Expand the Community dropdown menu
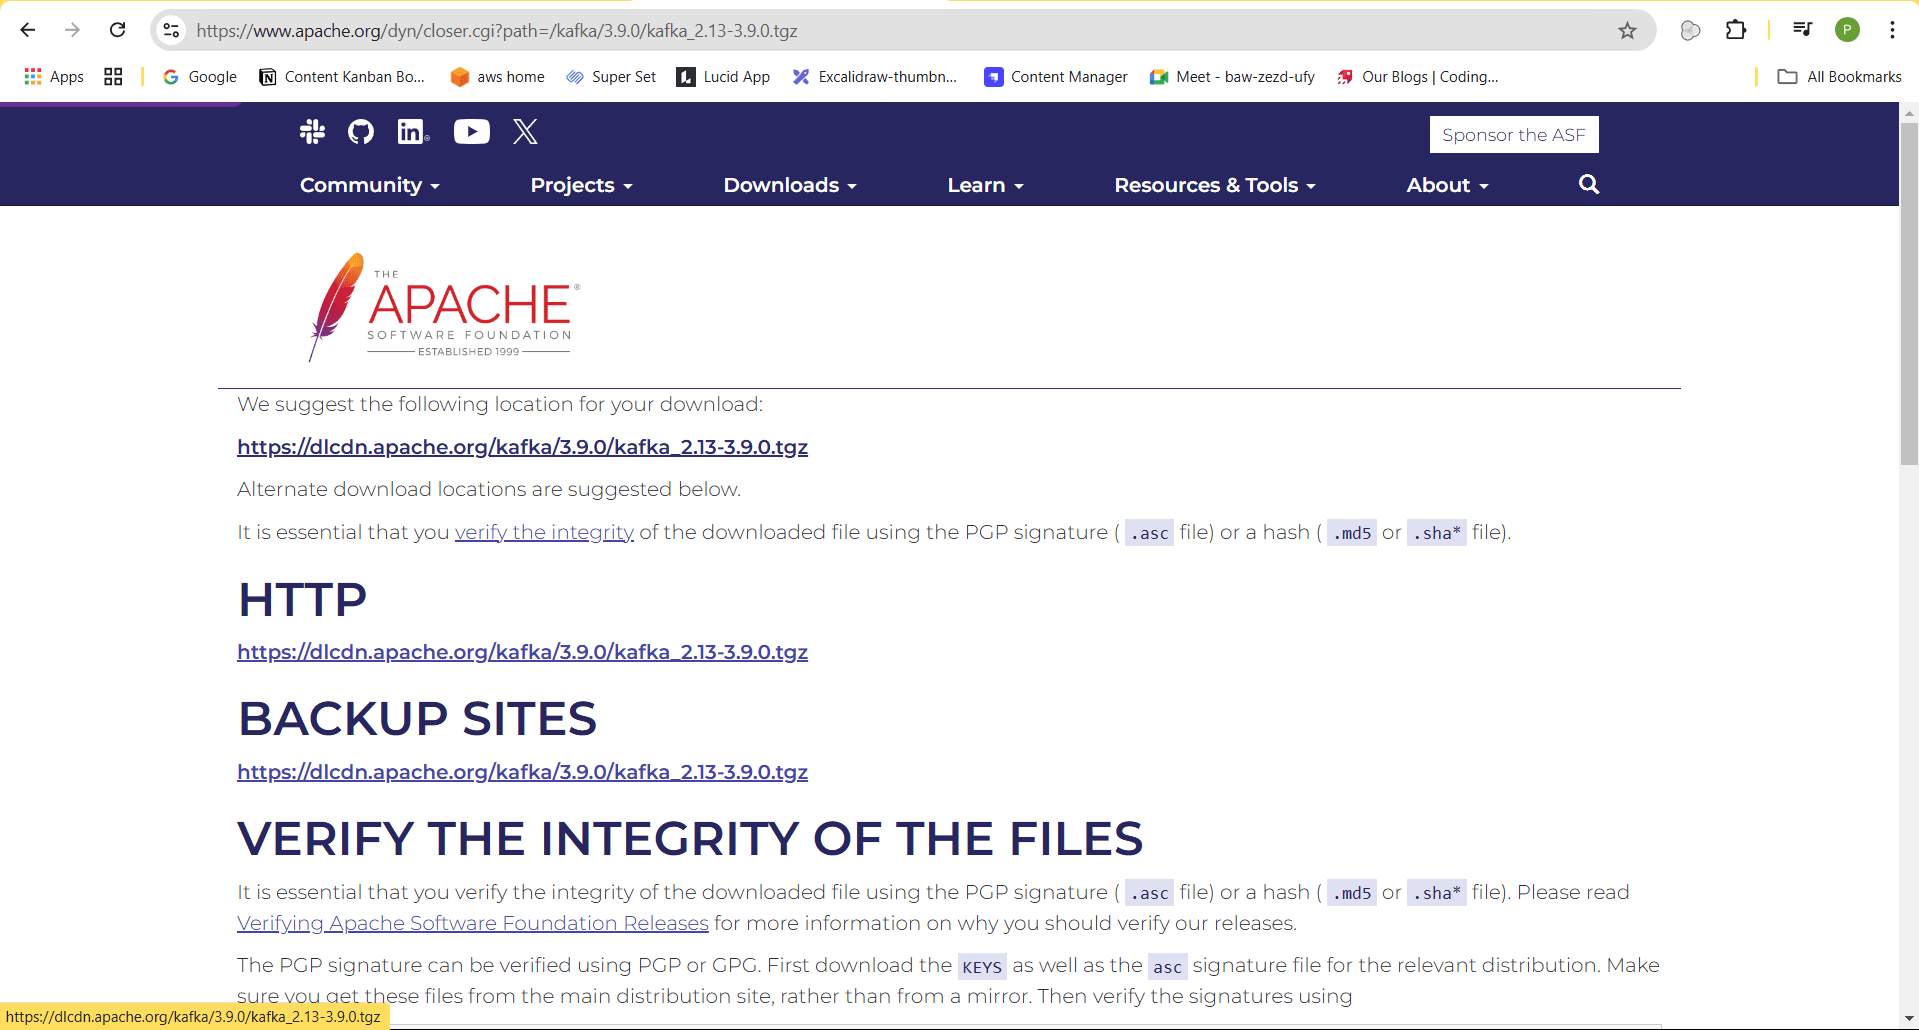Viewport: 1919px width, 1030px height. click(x=370, y=185)
